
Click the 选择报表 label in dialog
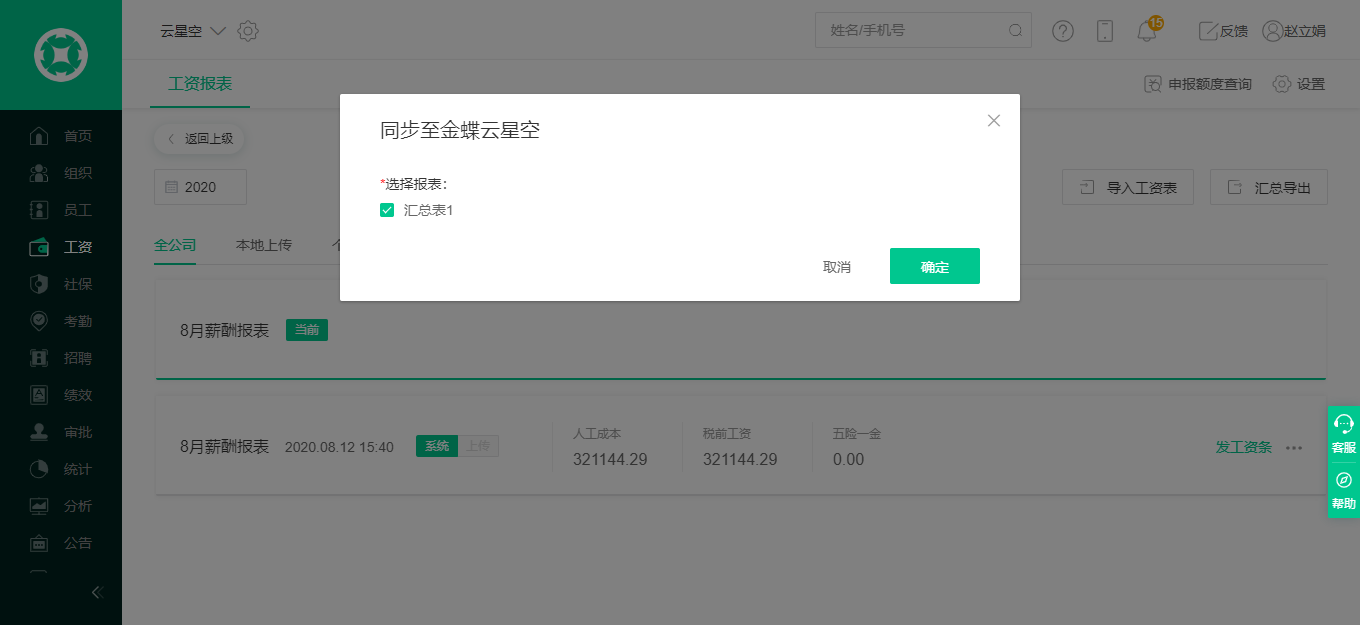pos(414,184)
